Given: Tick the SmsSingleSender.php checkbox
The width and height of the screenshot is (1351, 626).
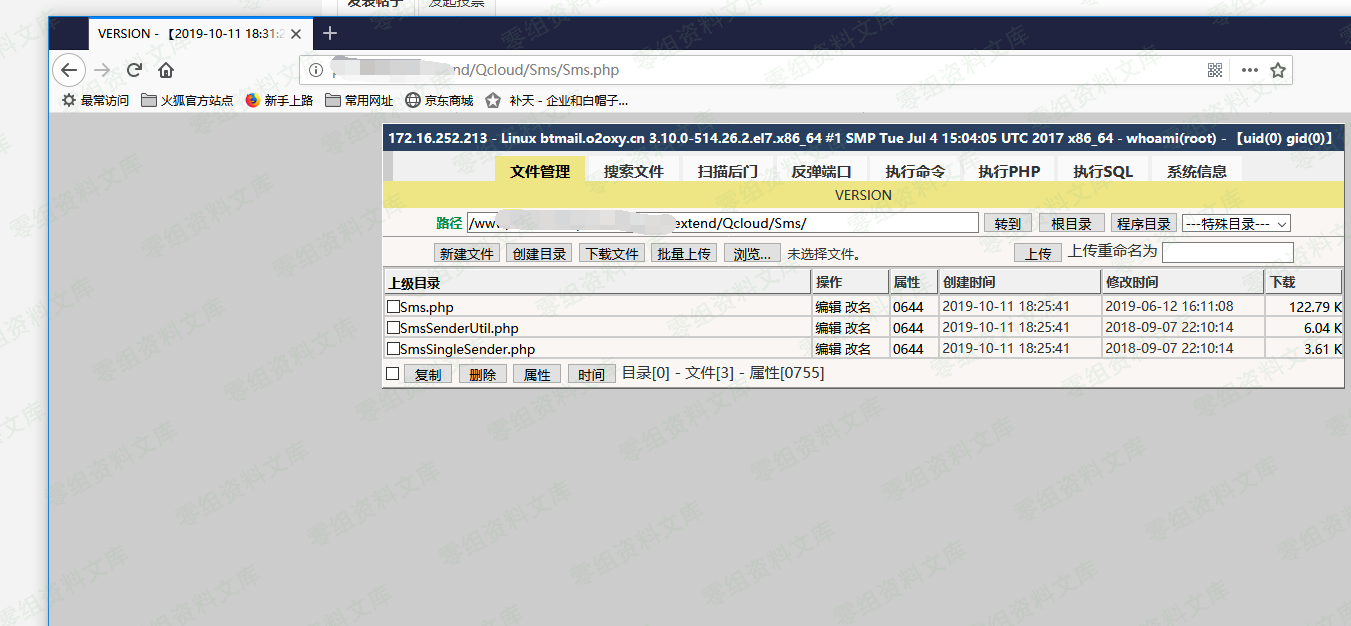Looking at the screenshot, I should pyautogui.click(x=393, y=349).
